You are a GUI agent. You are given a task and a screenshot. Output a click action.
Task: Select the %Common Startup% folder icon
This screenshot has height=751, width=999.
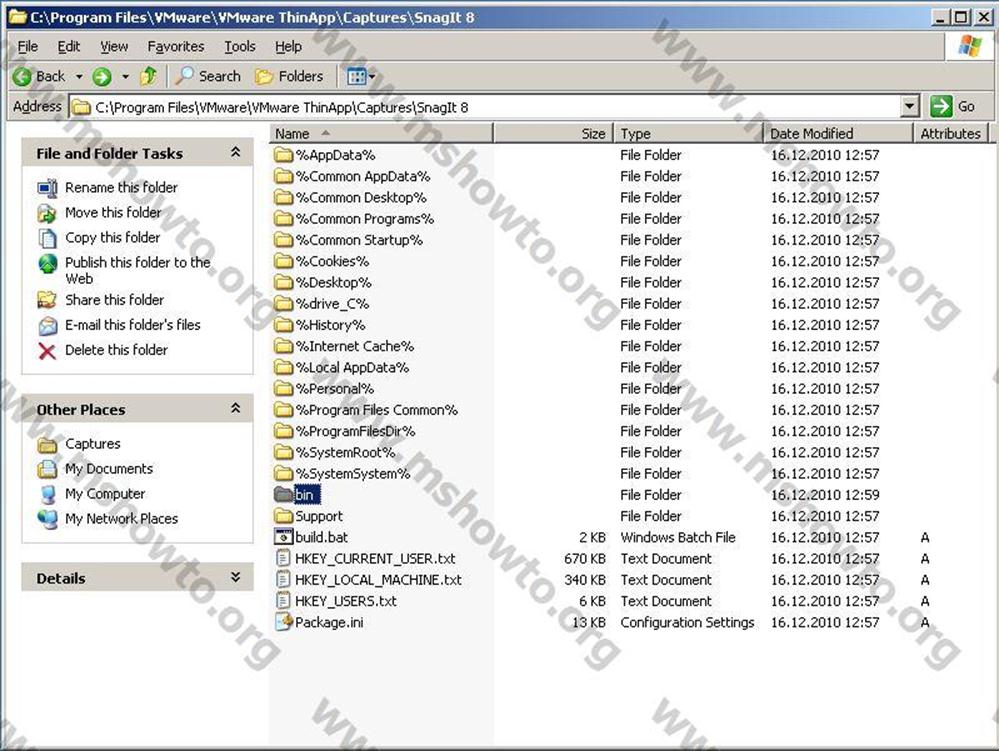coord(284,240)
